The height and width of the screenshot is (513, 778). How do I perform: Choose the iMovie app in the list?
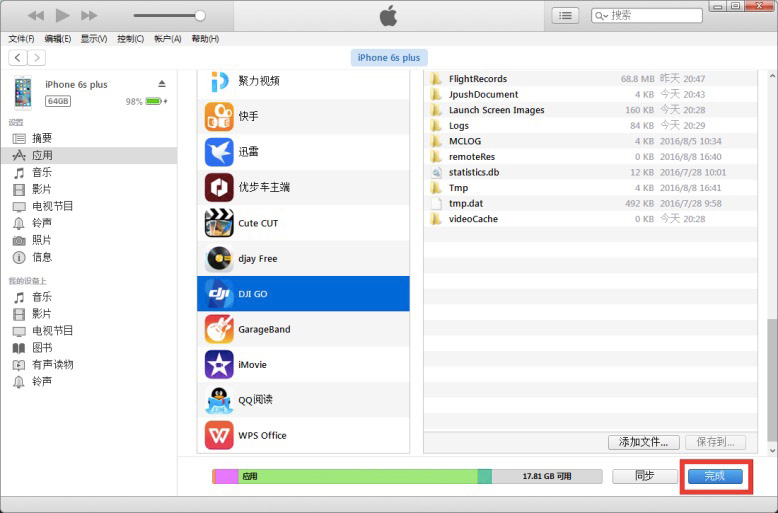pyautogui.click(x=252, y=364)
